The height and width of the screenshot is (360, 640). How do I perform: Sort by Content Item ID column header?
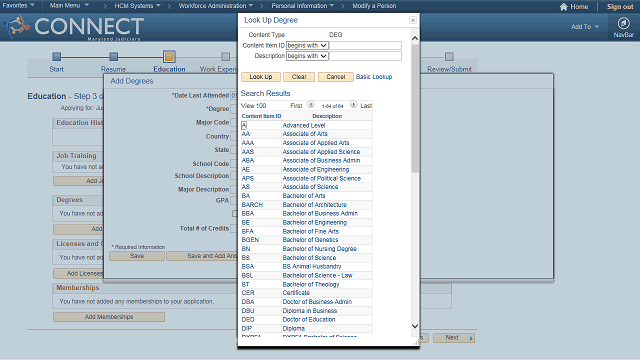tap(261, 116)
